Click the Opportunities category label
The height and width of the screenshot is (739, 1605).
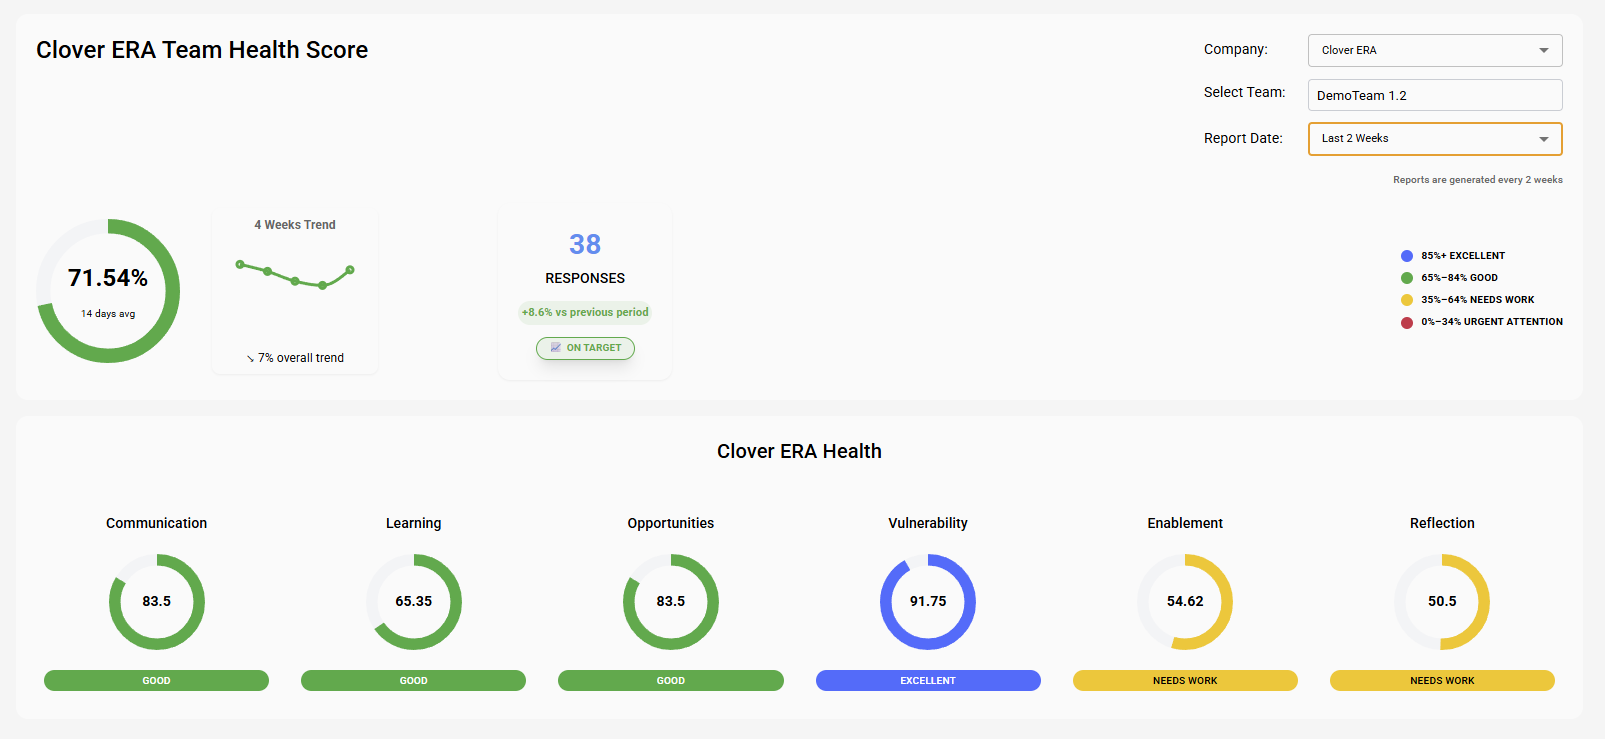pyautogui.click(x=671, y=523)
